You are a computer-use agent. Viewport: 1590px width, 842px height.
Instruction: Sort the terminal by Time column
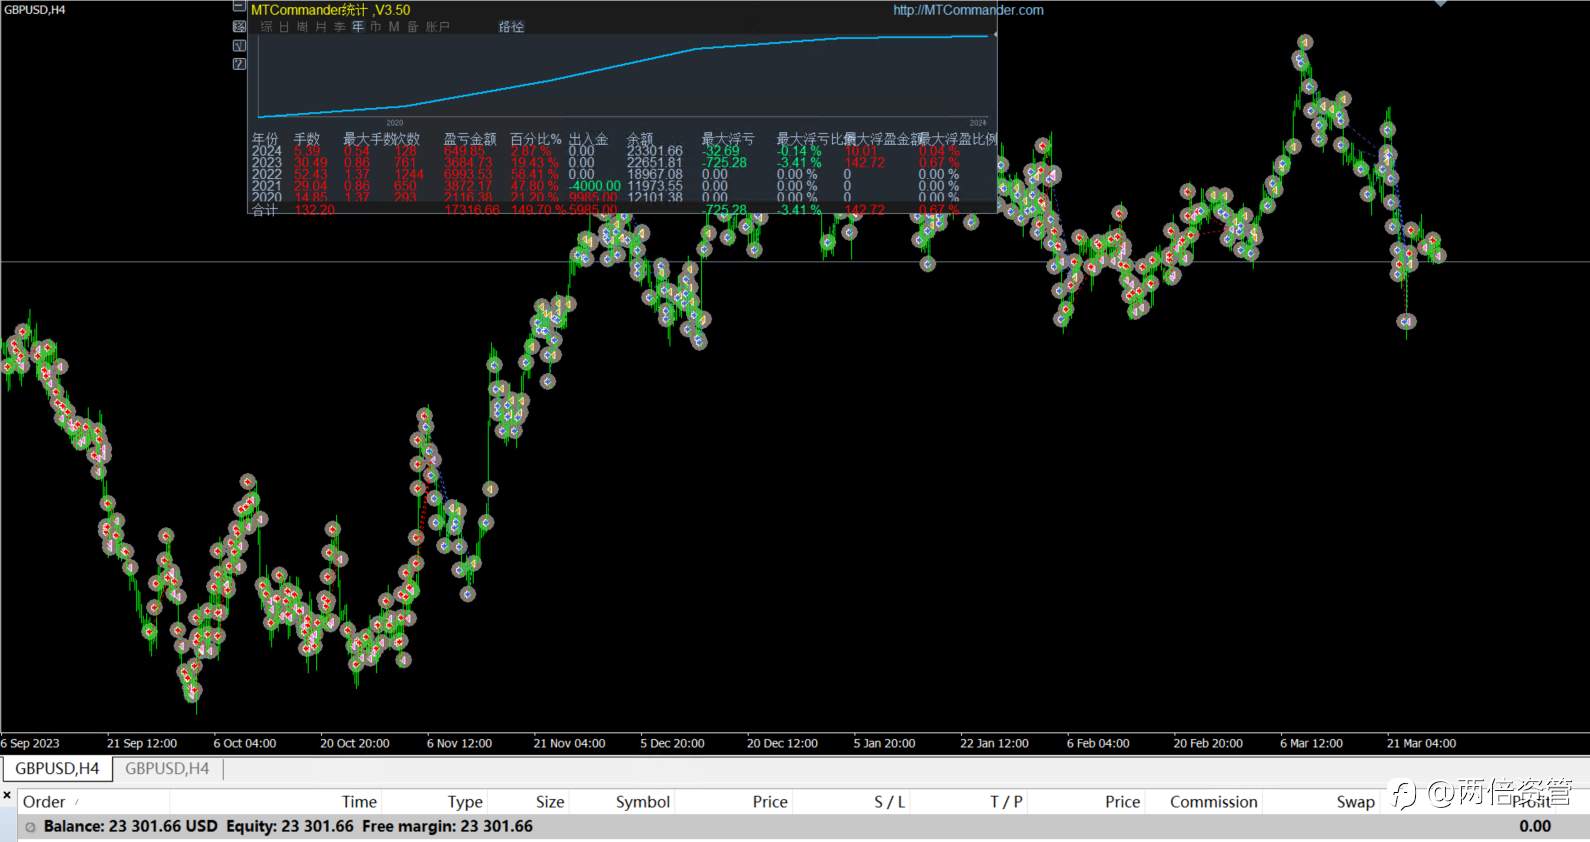coord(359,802)
